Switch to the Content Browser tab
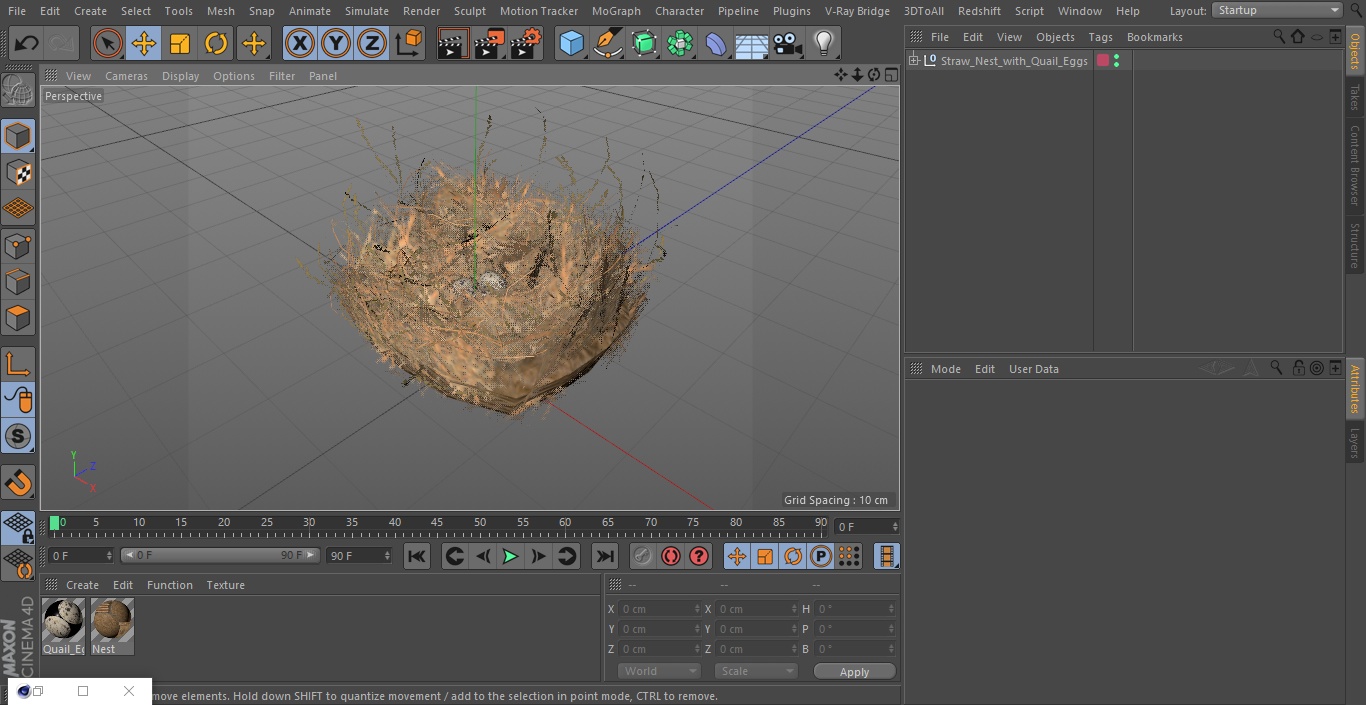 pos(1355,165)
